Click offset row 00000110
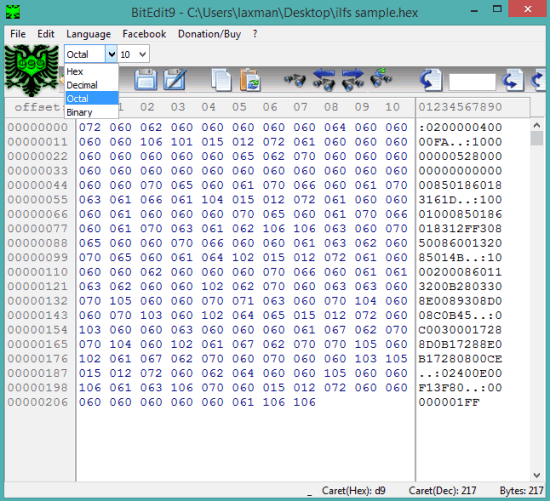Screen dimensions: 550x501 tap(38, 272)
